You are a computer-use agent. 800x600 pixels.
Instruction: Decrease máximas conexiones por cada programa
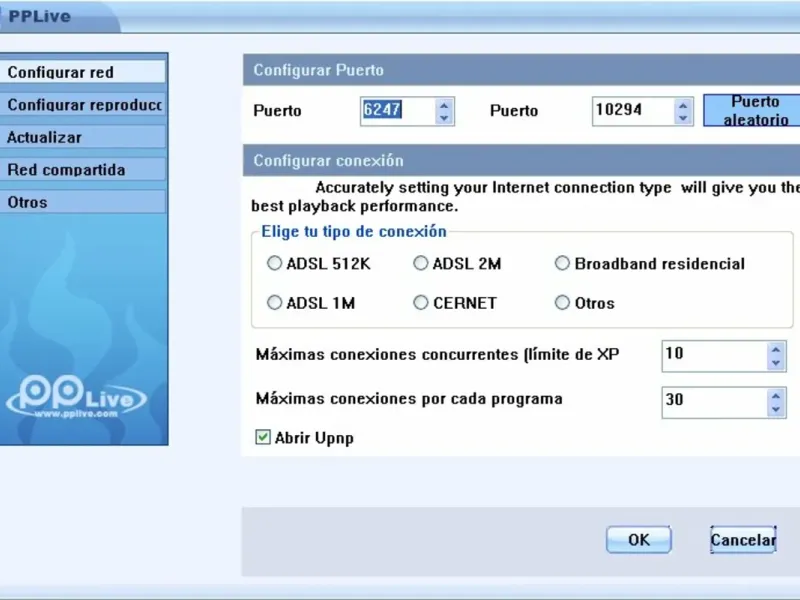[776, 409]
